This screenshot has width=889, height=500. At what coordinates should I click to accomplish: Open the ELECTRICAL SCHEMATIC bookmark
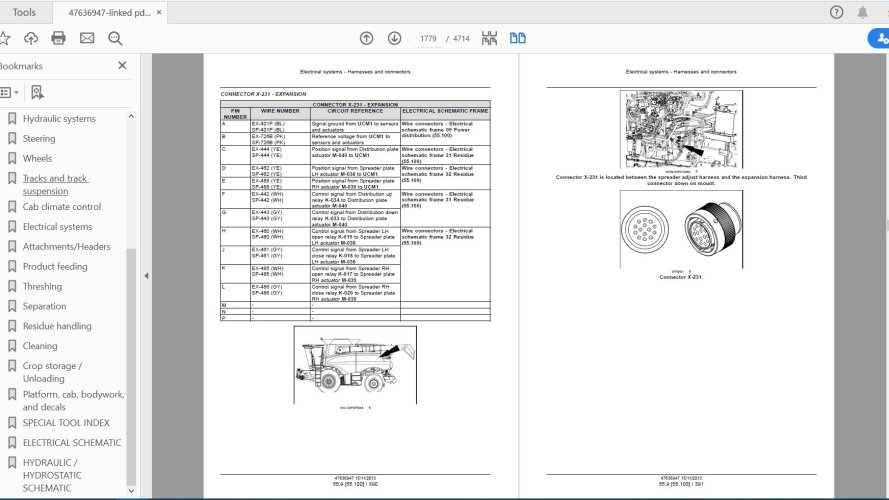point(72,442)
